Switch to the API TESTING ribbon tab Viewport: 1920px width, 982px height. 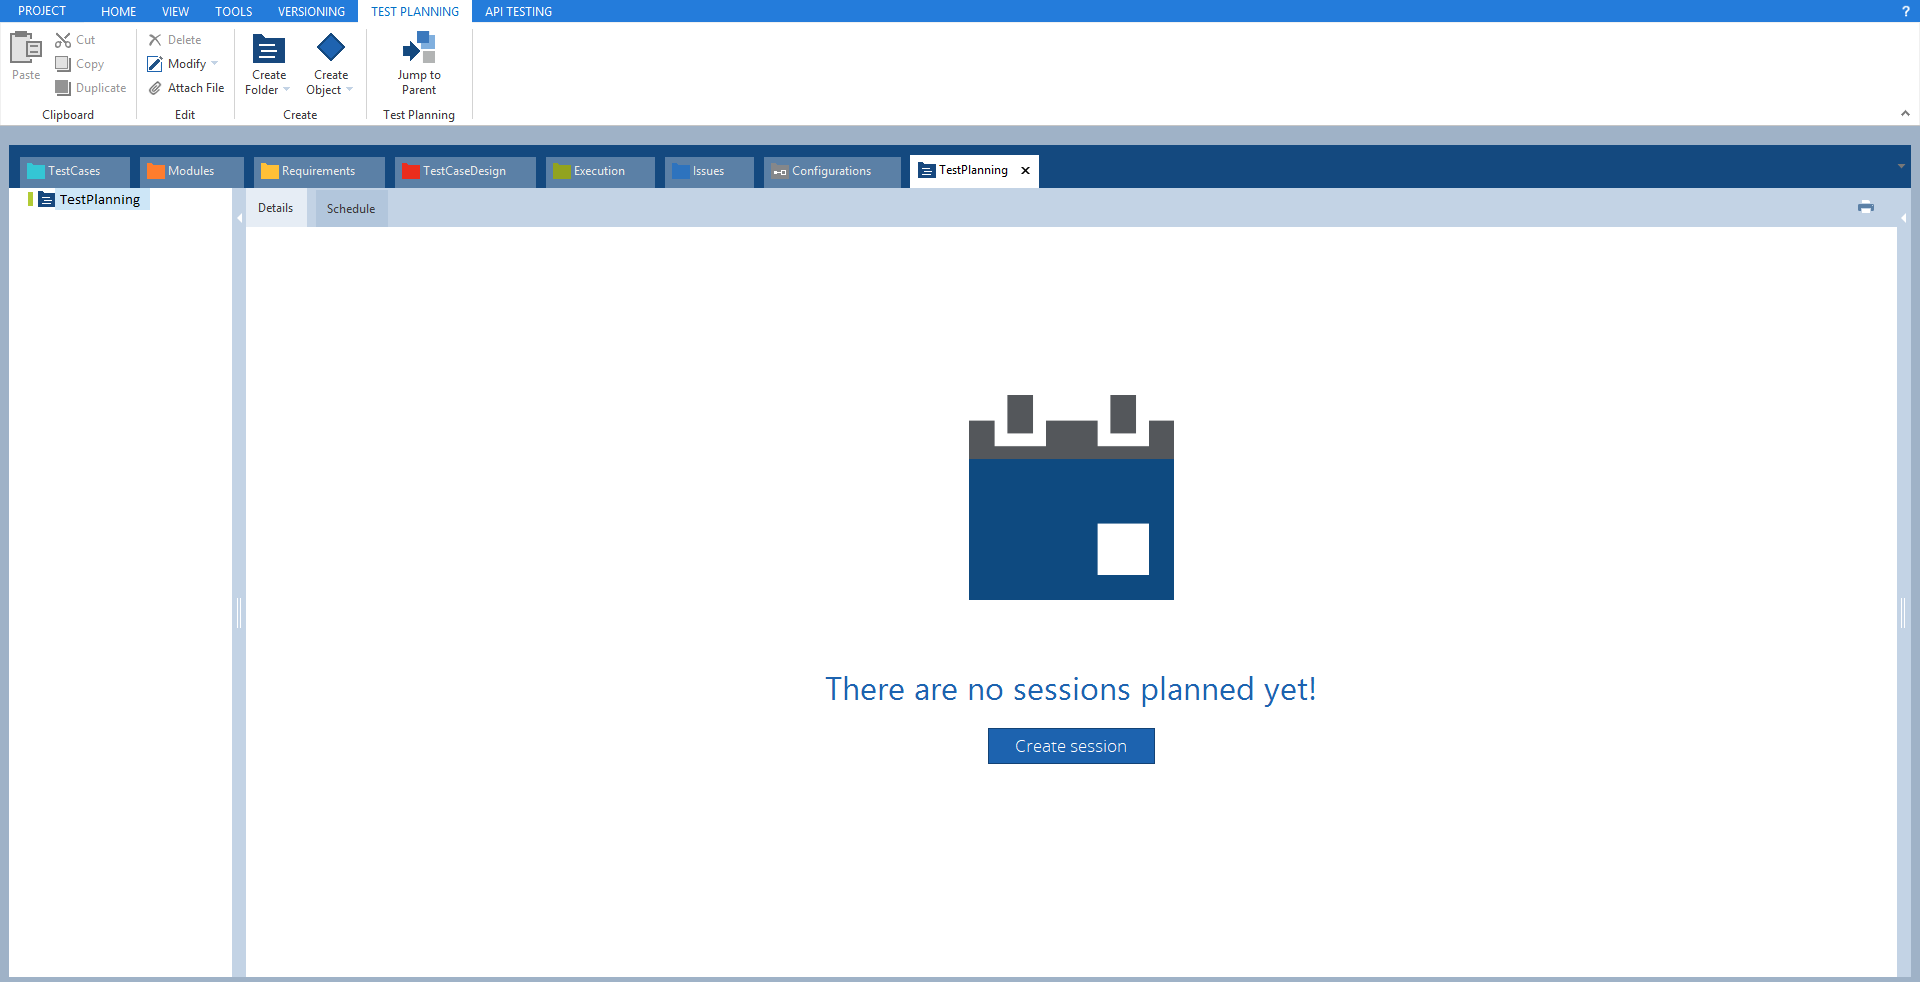click(518, 12)
